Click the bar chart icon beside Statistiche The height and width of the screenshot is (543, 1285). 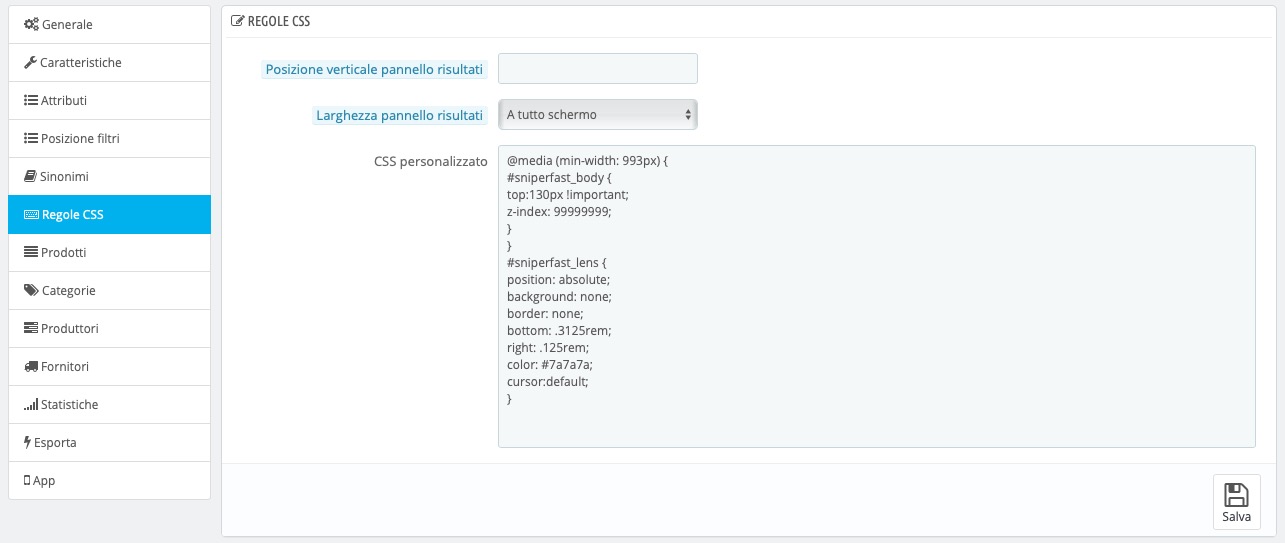tap(31, 405)
